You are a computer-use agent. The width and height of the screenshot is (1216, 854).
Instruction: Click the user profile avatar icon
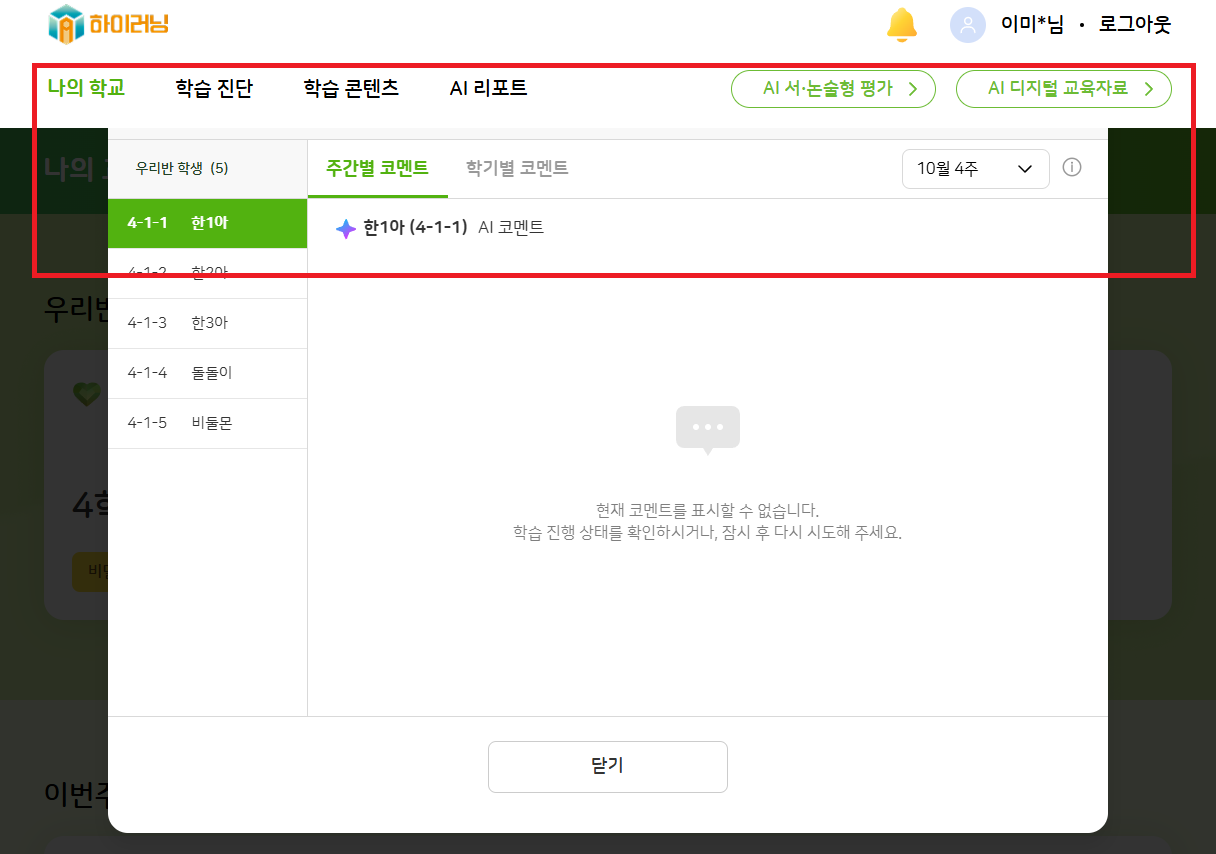[967, 25]
